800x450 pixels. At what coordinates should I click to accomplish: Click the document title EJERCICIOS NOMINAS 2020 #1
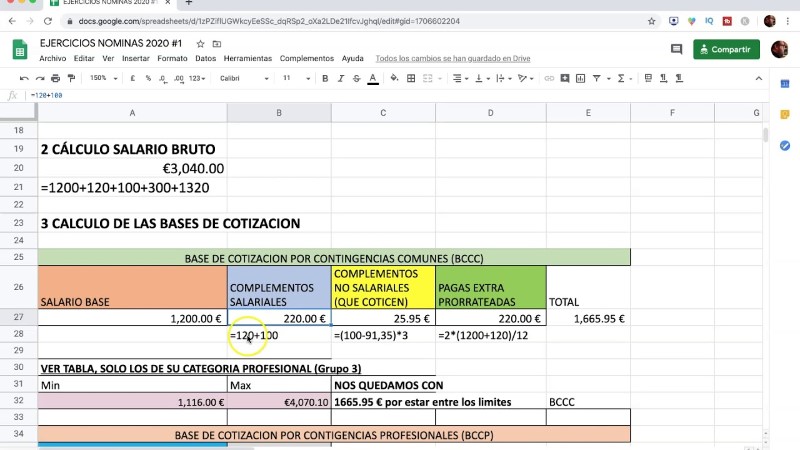point(111,43)
